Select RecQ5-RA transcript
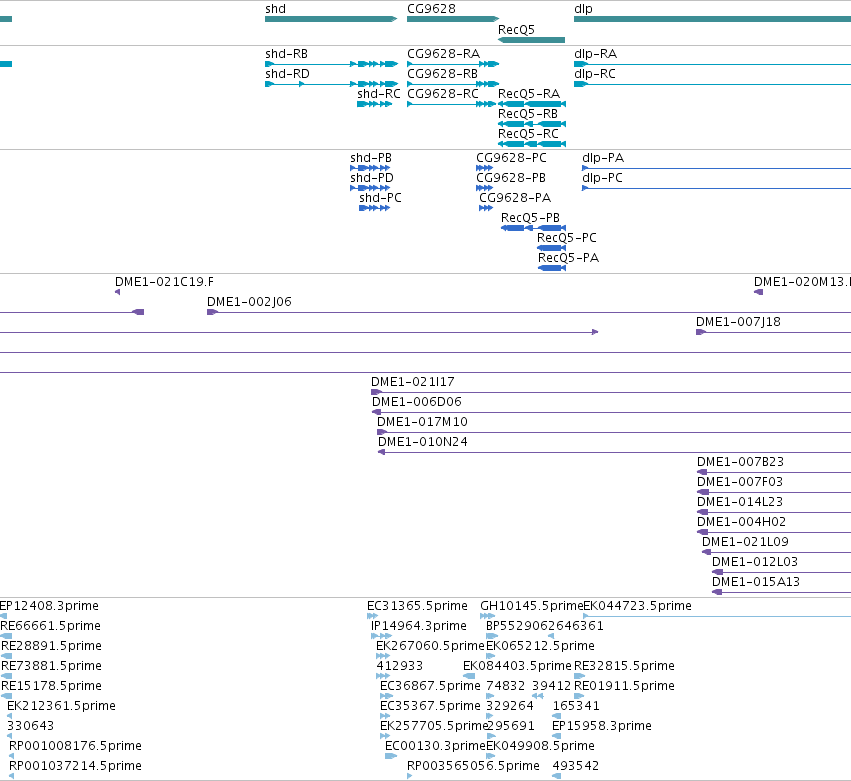The image size is (851, 781). pos(532,104)
